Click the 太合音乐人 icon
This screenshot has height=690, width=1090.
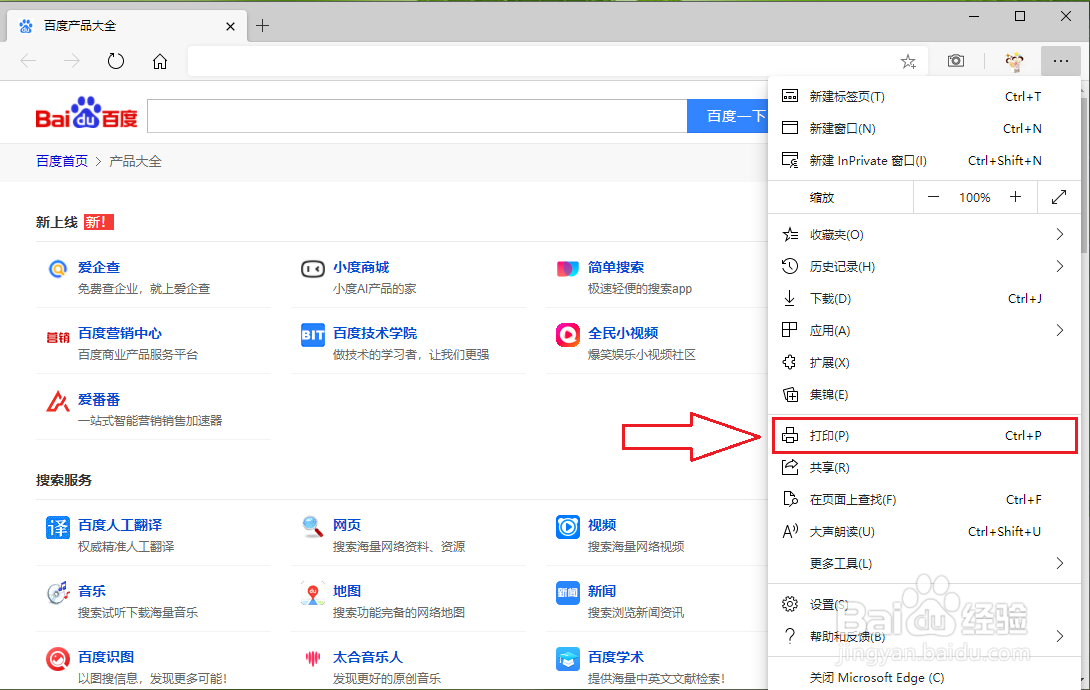(313, 658)
